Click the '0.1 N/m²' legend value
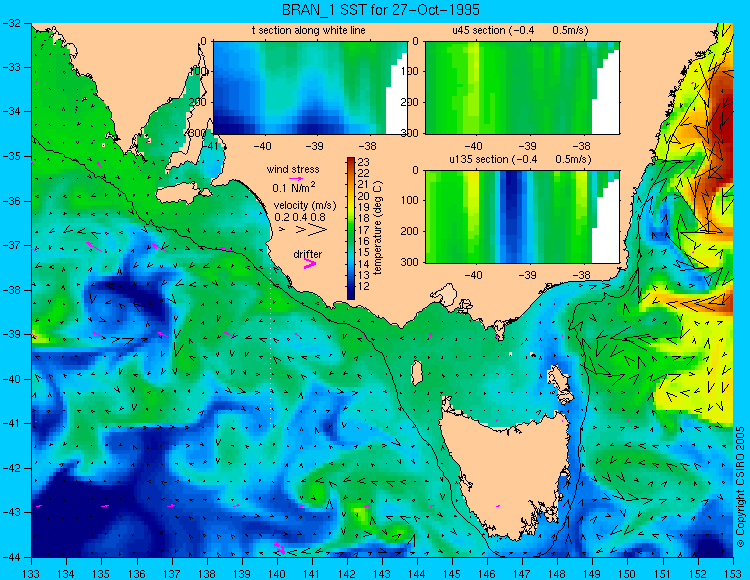Screen dimensions: 750x580 point(294,187)
